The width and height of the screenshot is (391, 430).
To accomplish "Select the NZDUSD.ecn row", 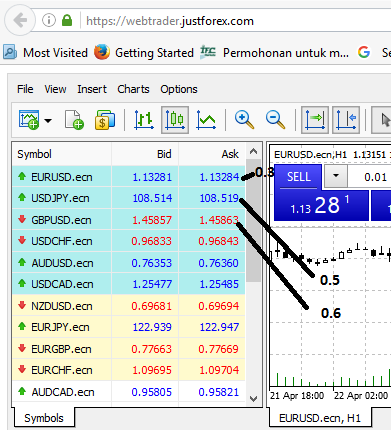I will [x=129, y=306].
